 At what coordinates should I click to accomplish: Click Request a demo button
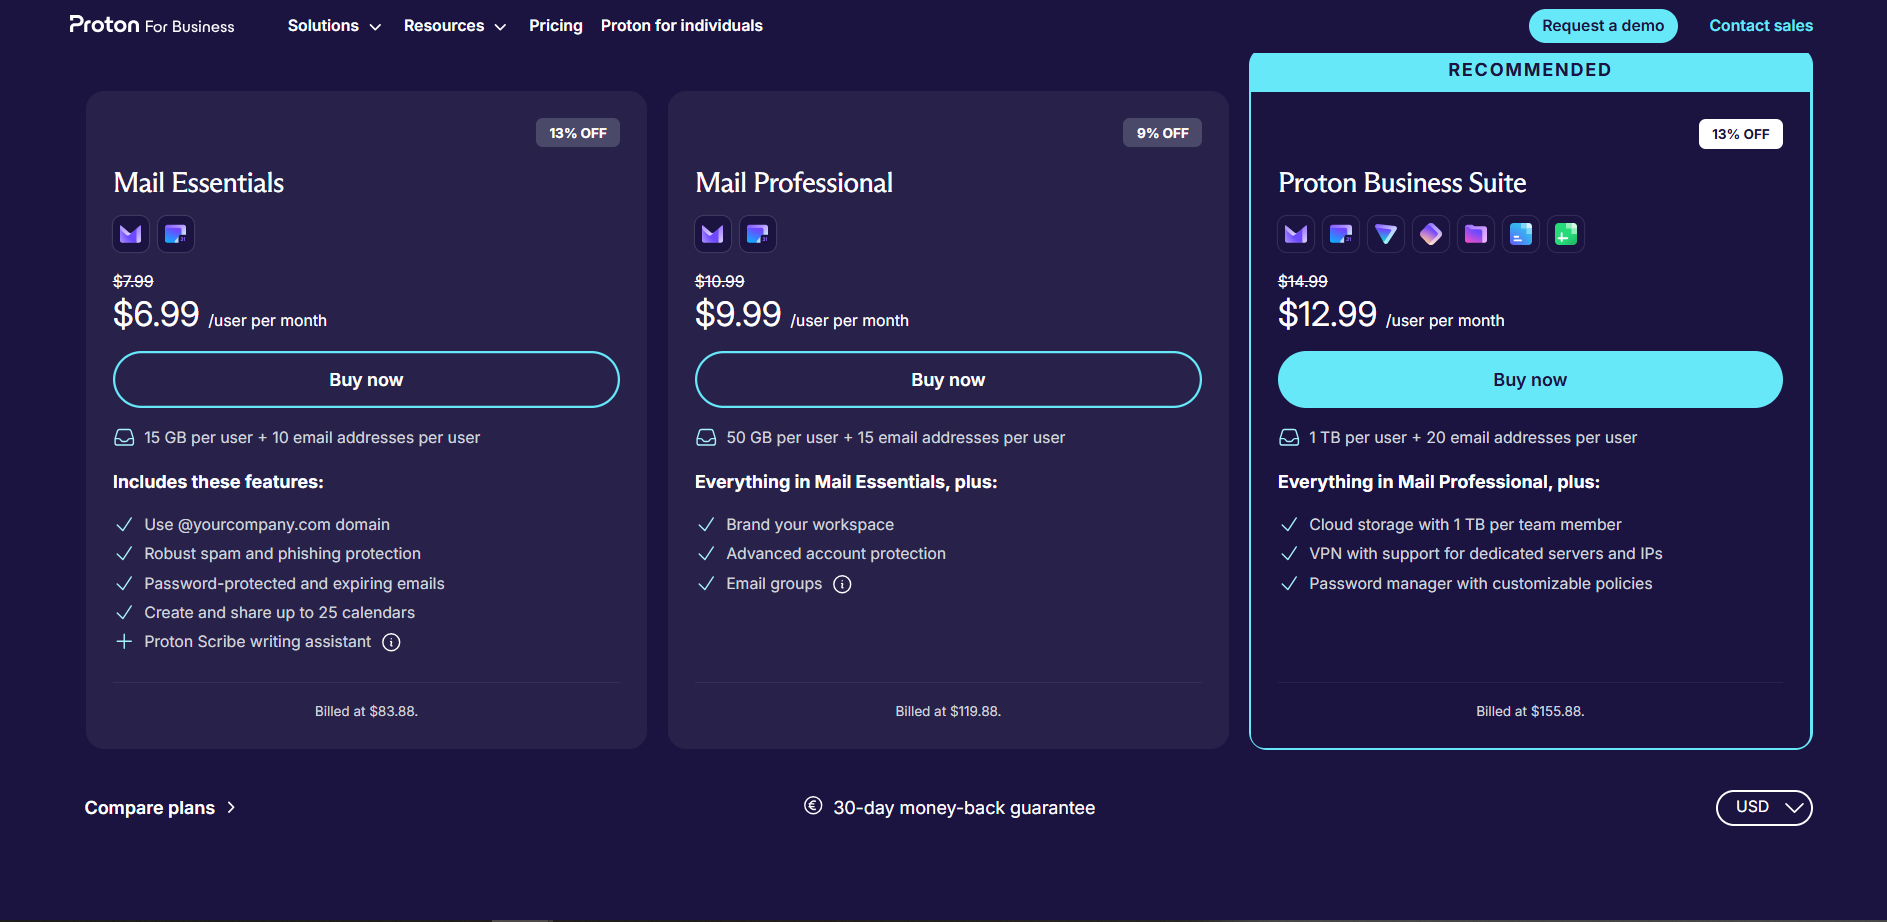click(1603, 26)
